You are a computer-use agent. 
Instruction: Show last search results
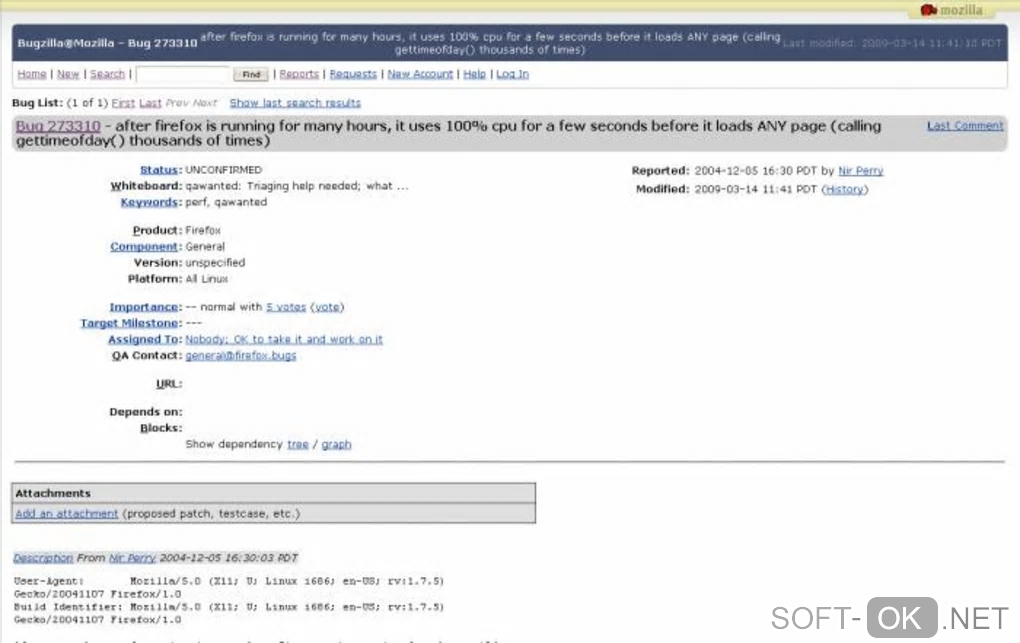[295, 103]
